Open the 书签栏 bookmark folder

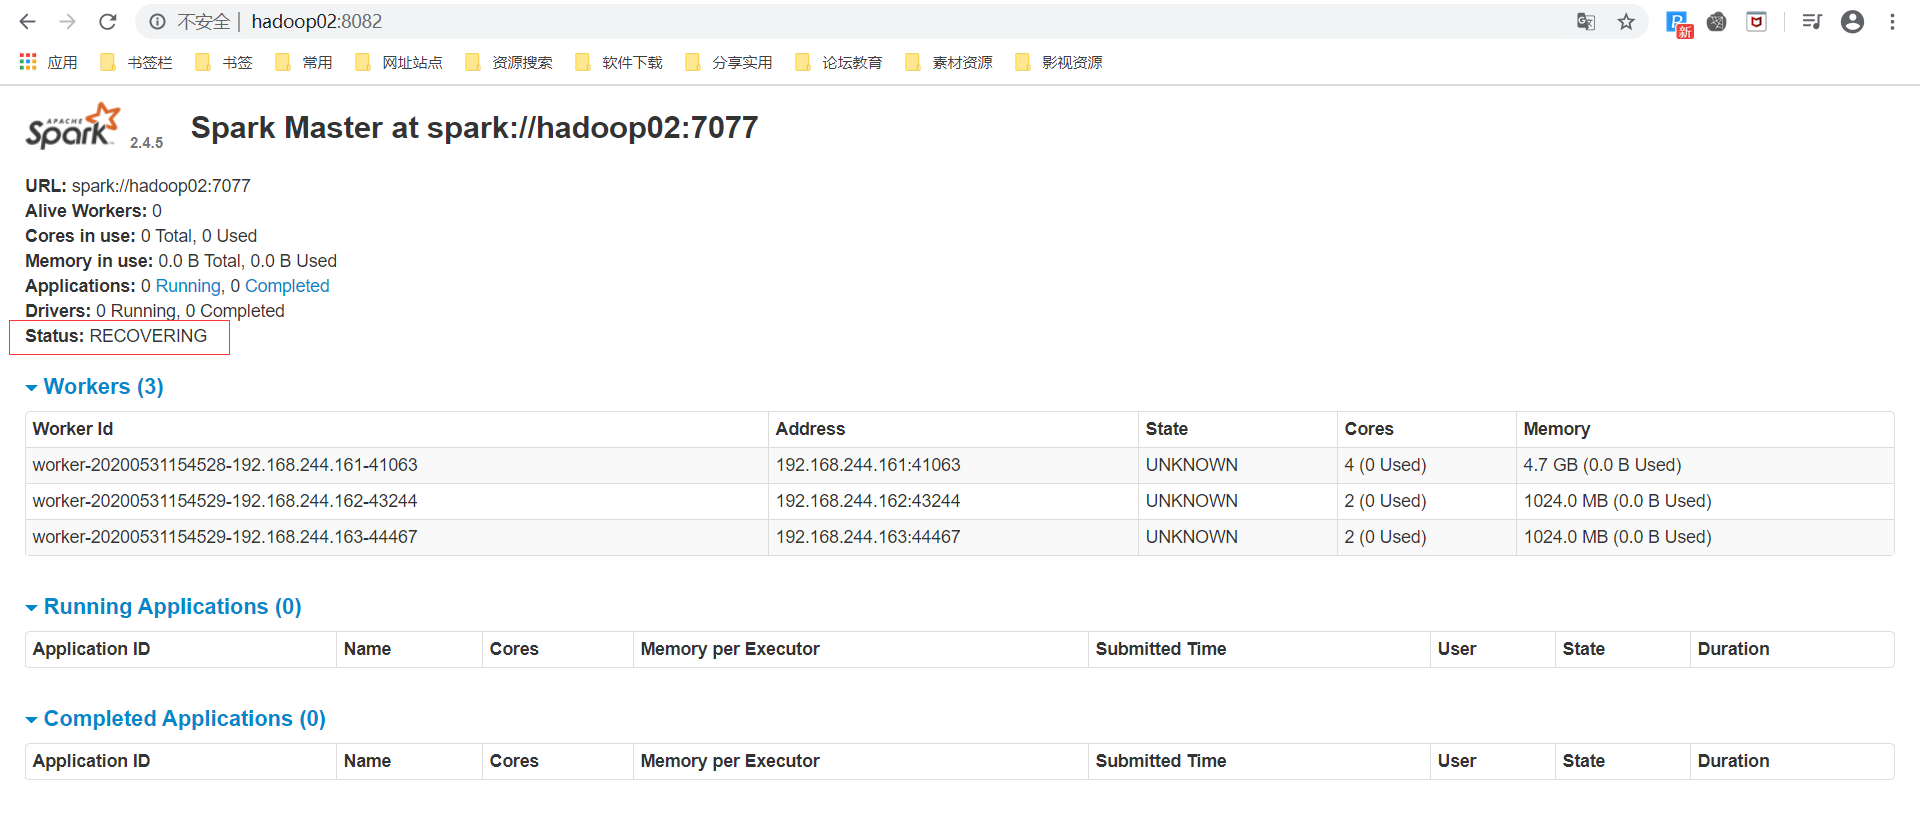[137, 62]
